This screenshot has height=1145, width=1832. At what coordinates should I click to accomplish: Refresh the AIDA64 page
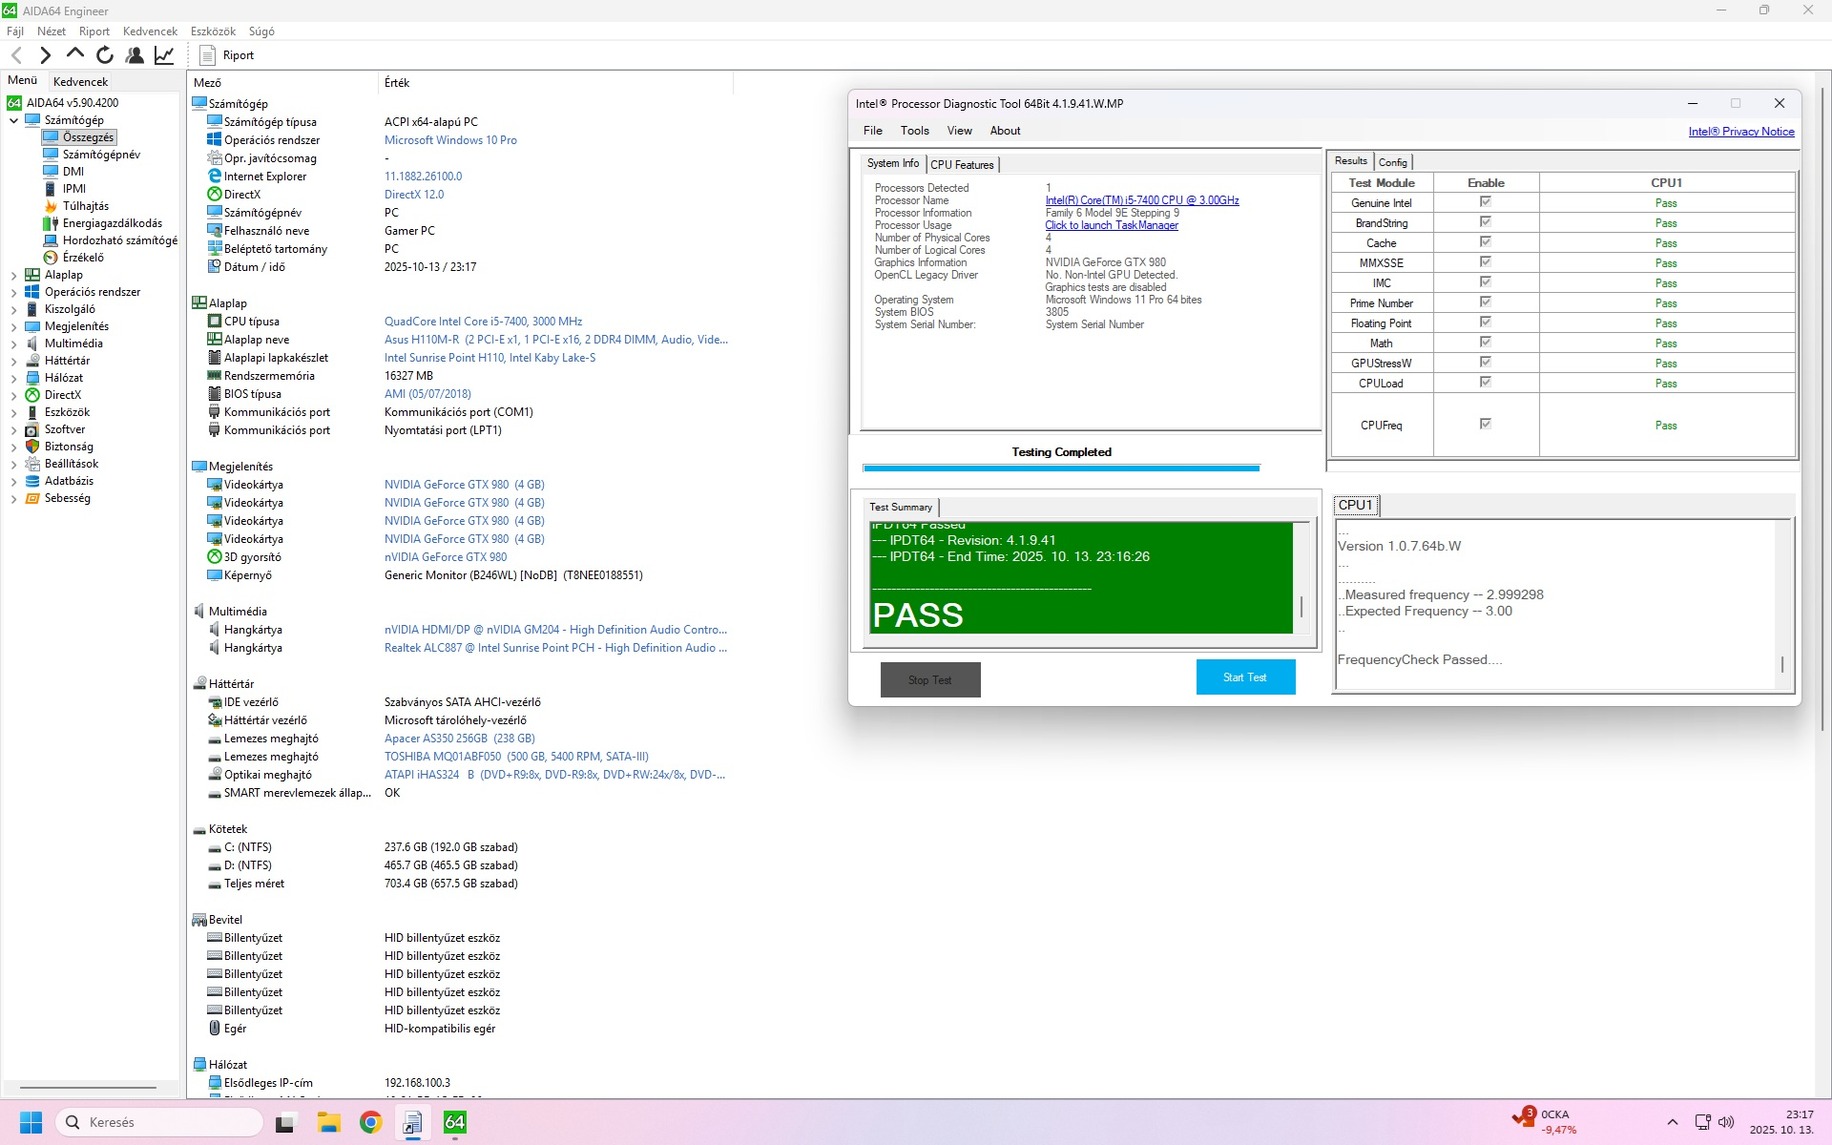pyautogui.click(x=104, y=55)
